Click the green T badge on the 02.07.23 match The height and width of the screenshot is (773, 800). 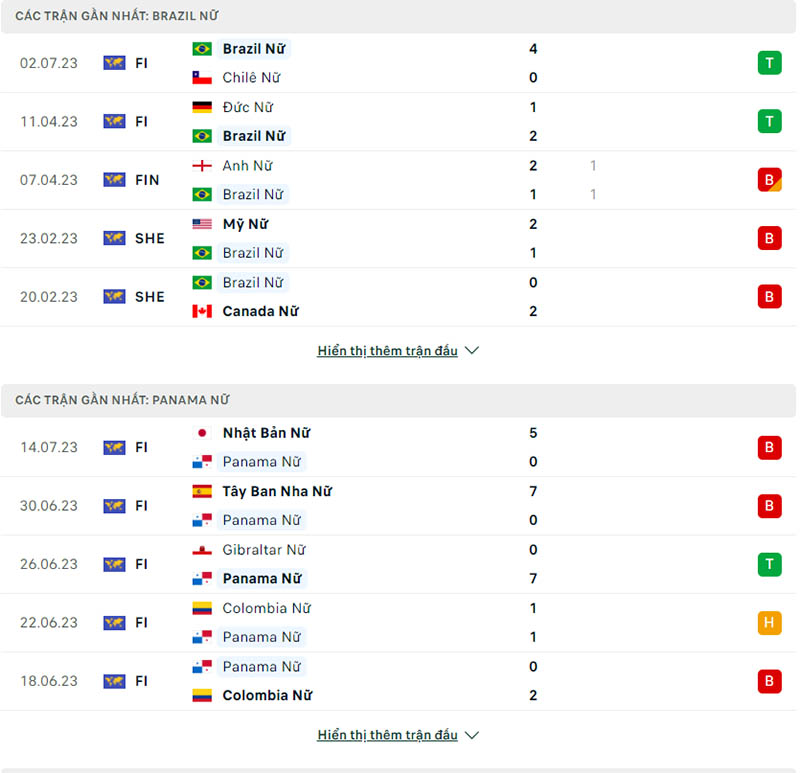click(769, 62)
